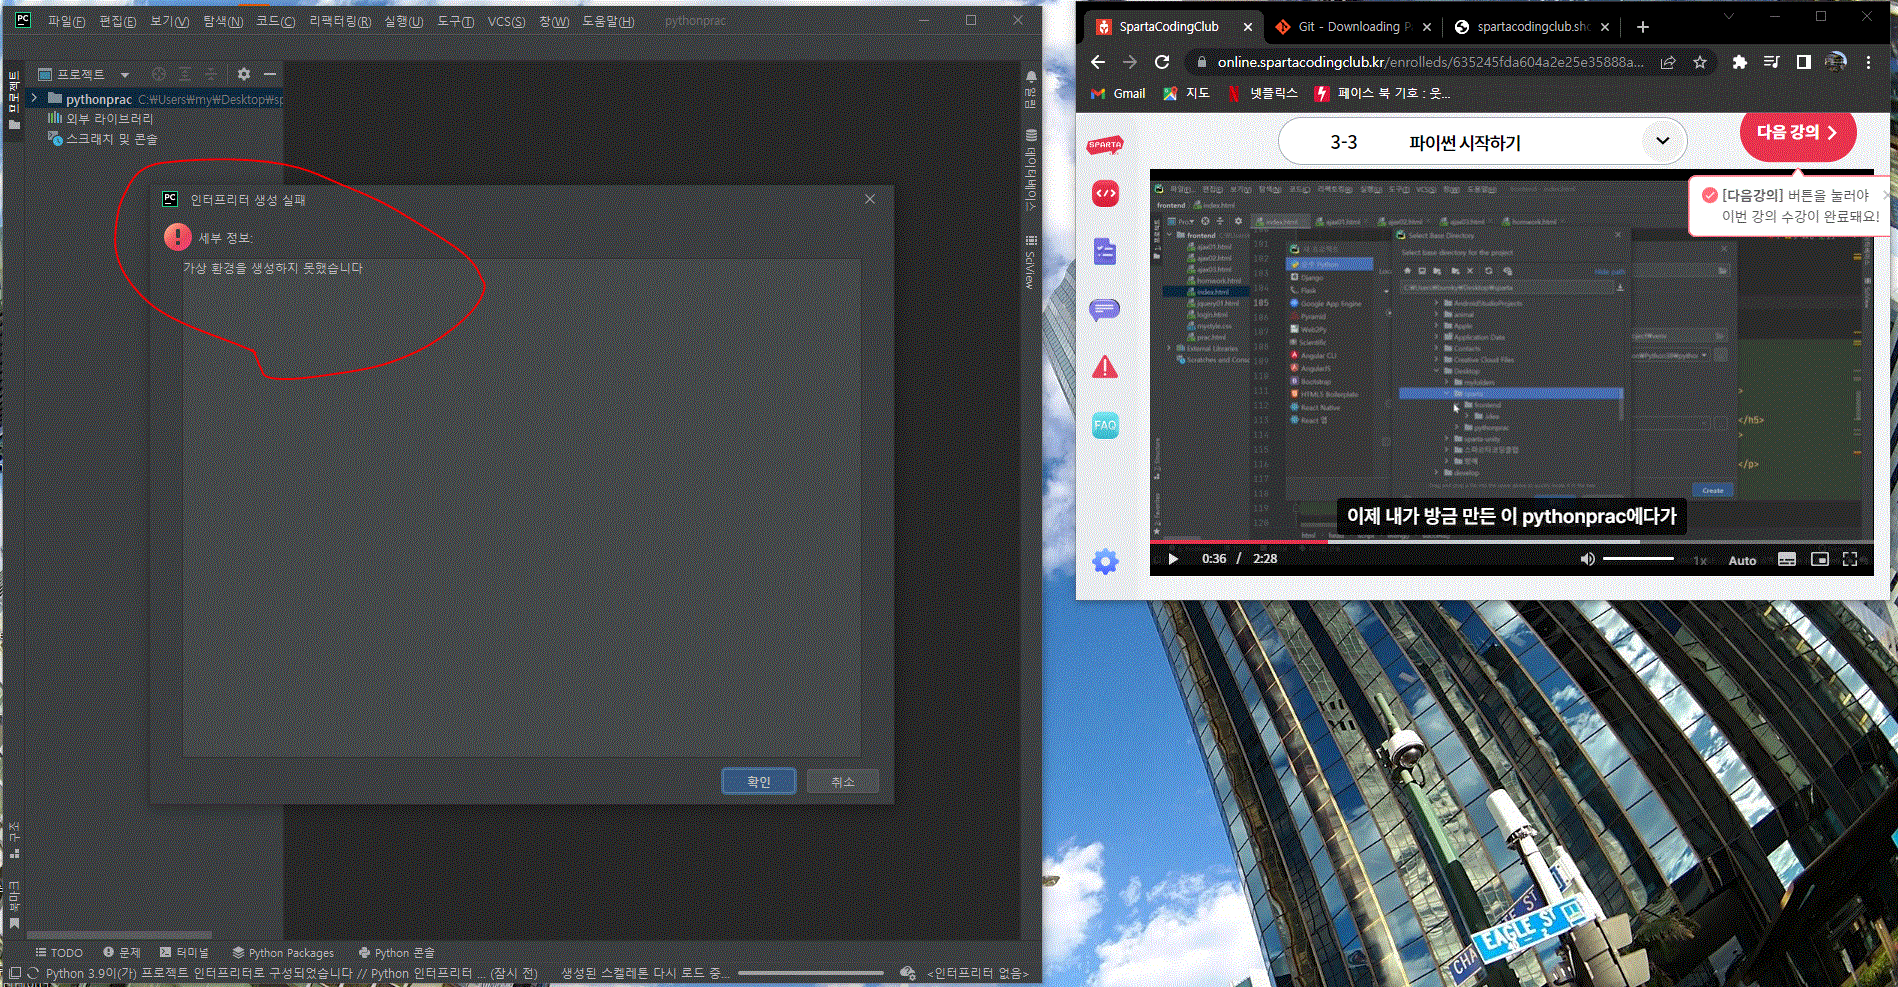Open the Python Packages tool window tab
The height and width of the screenshot is (987, 1898).
283,953
